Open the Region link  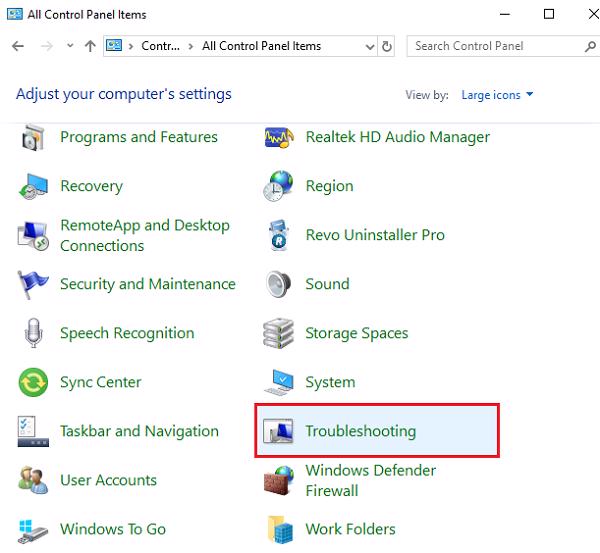329,186
